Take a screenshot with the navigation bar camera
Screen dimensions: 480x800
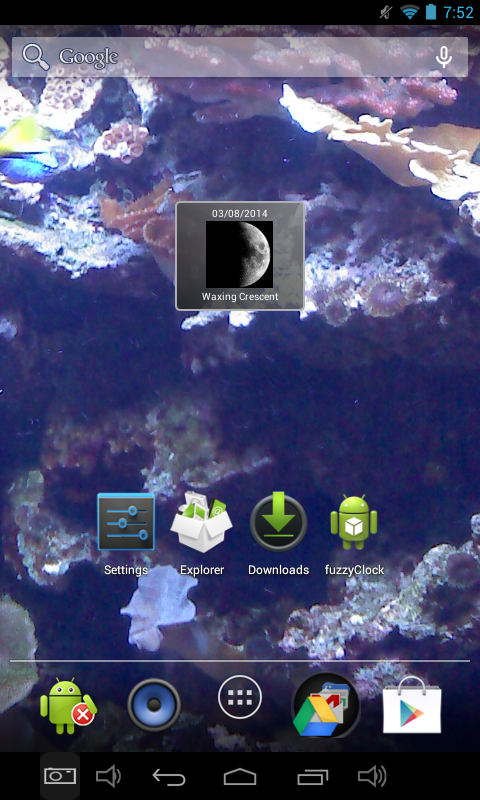[x=60, y=776]
